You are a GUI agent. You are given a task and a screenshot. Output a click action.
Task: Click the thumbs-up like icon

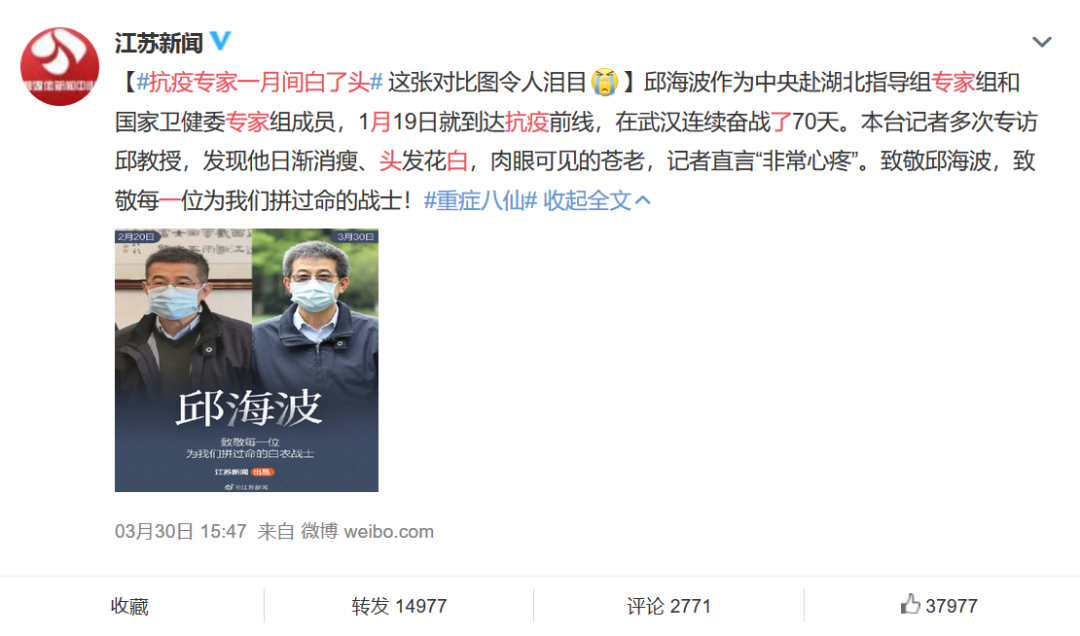[910, 604]
